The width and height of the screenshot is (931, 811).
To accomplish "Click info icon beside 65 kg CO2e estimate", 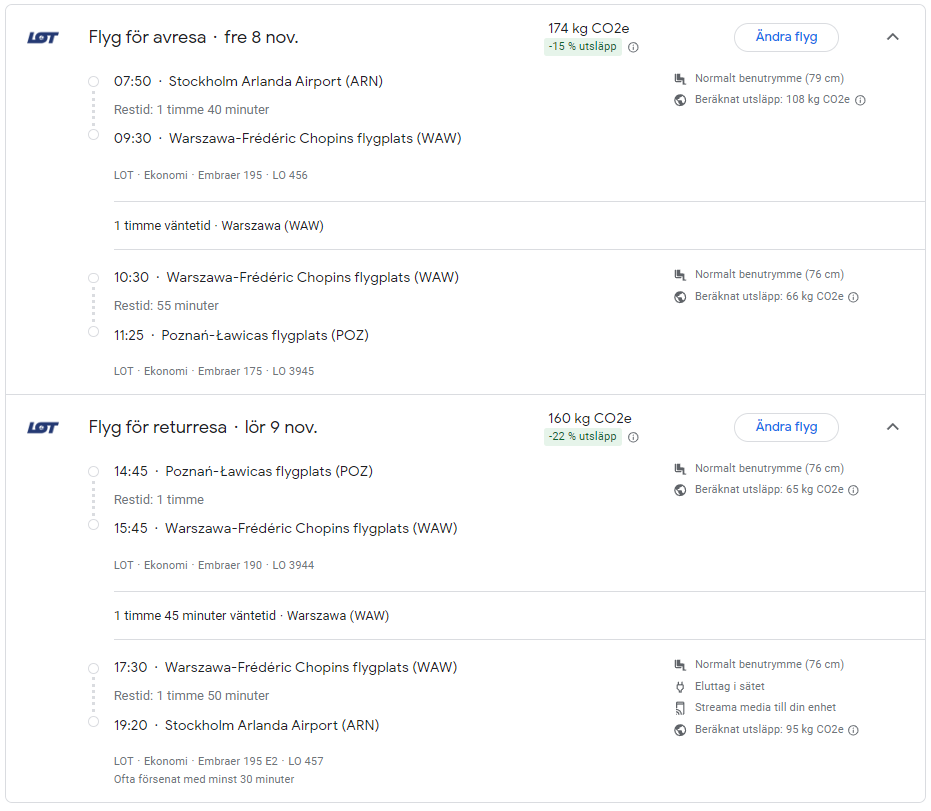I will tap(854, 490).
